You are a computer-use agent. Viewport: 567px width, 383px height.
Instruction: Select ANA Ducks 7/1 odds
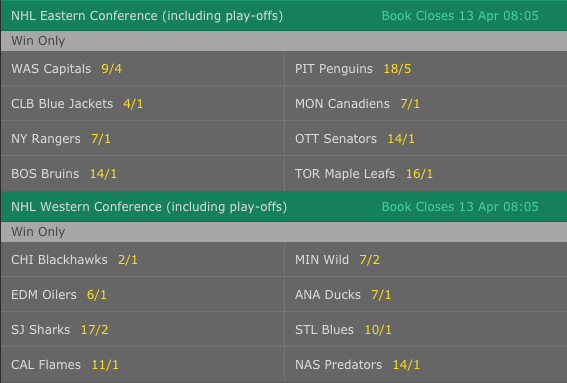click(426, 294)
